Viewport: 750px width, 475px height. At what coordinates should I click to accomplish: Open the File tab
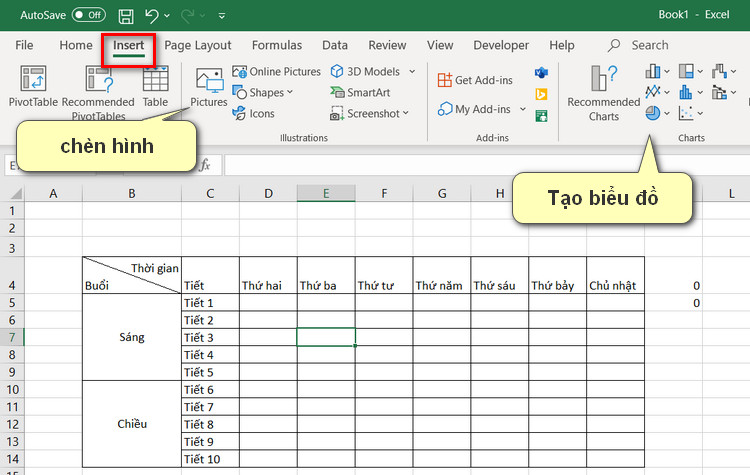(x=24, y=45)
